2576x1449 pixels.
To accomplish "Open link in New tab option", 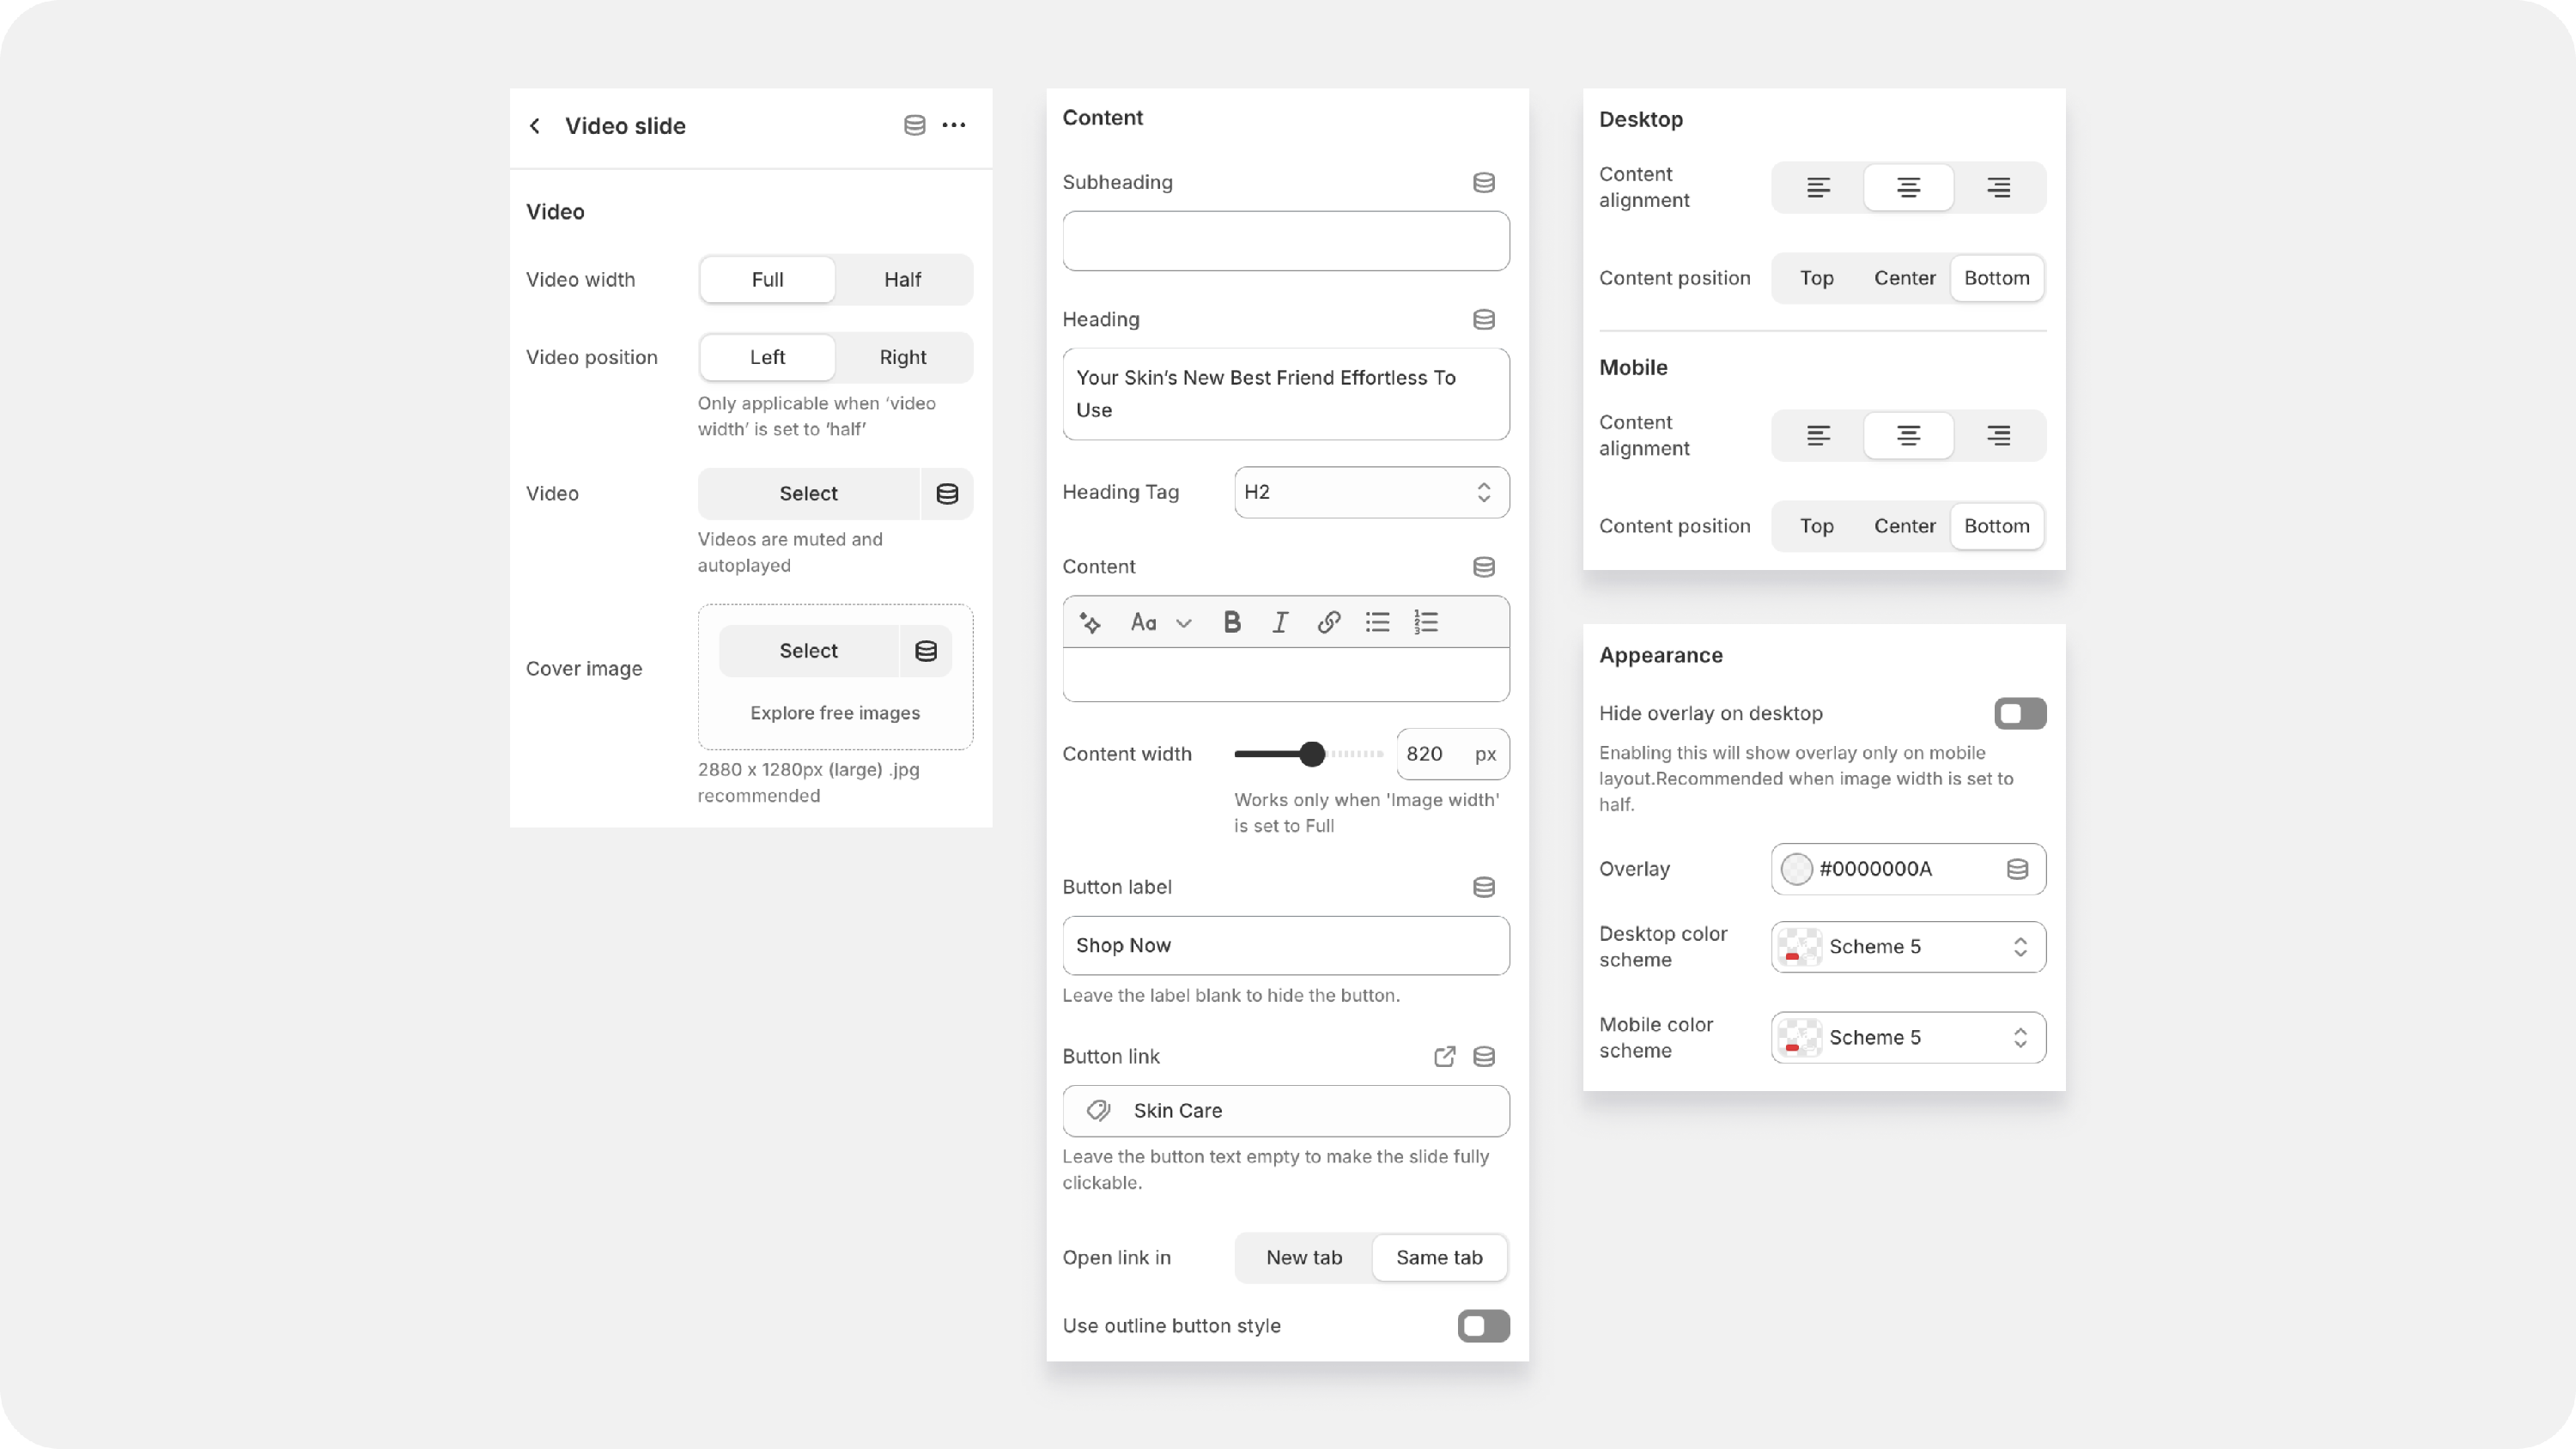I will pyautogui.click(x=1304, y=1258).
